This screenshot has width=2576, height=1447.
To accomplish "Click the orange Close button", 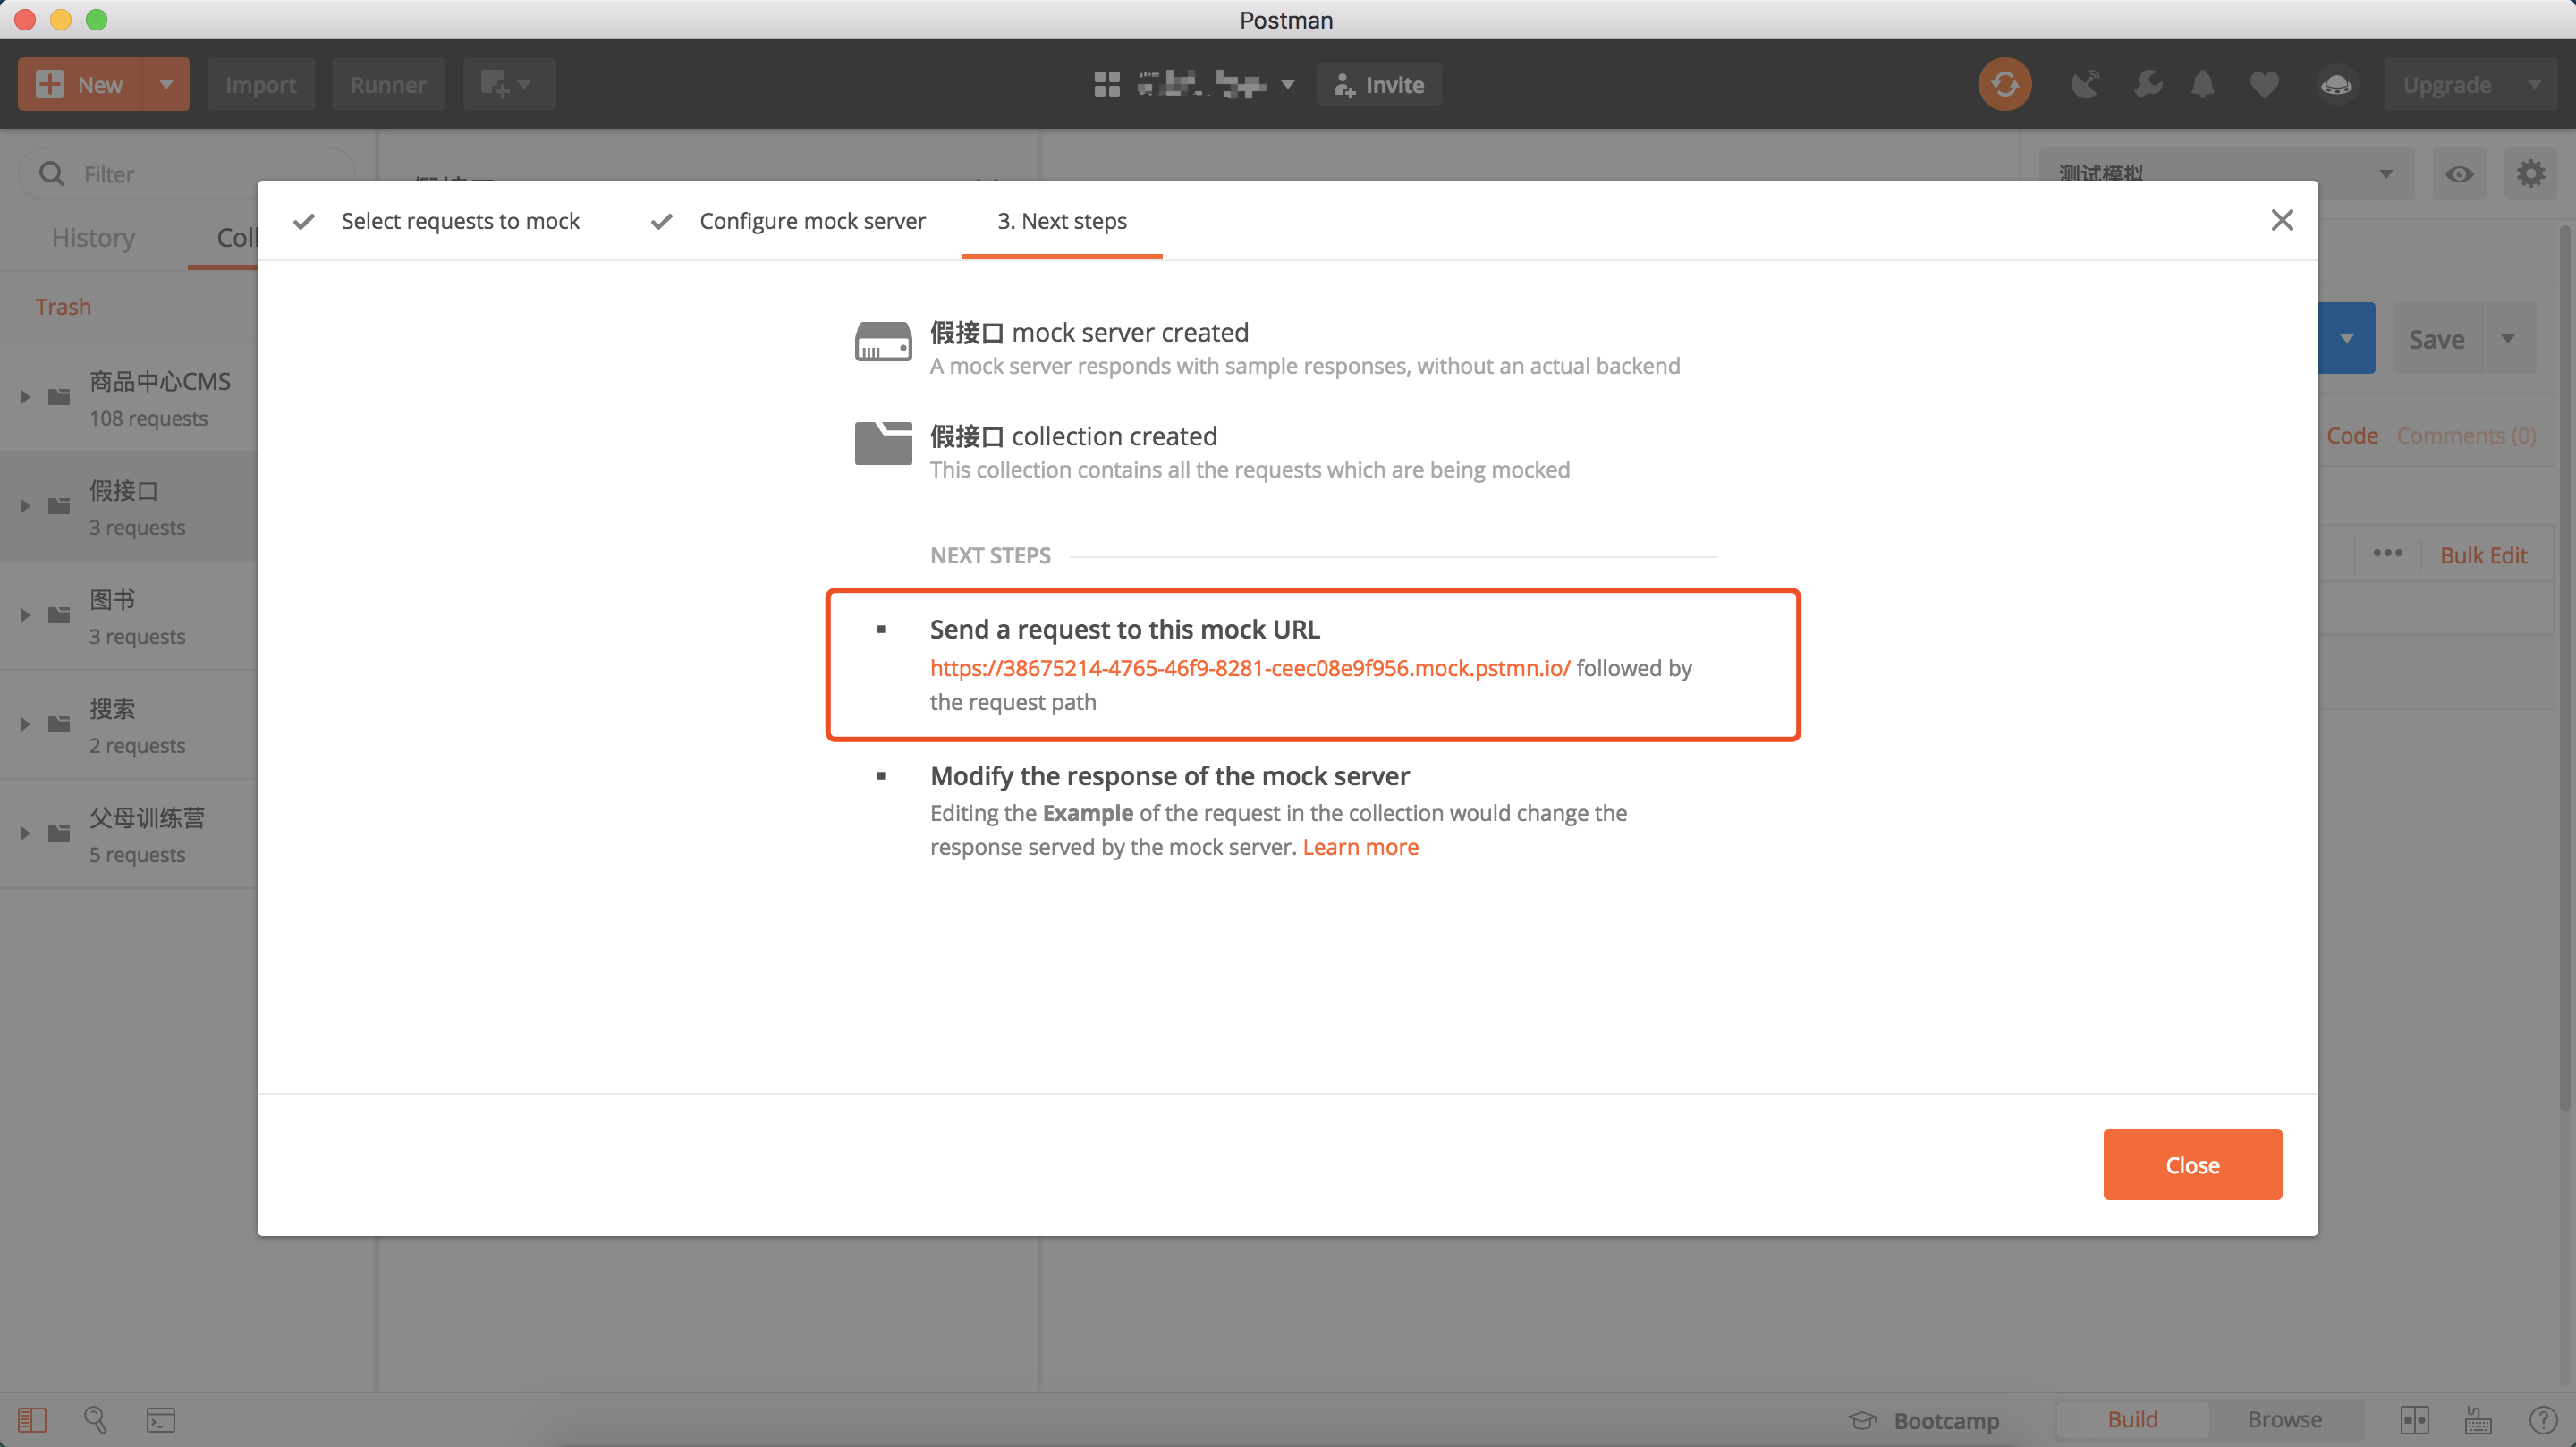I will click(2192, 1164).
